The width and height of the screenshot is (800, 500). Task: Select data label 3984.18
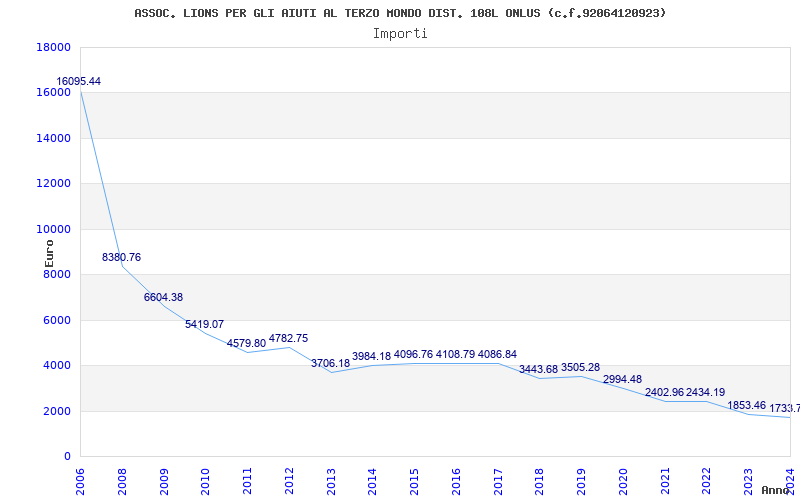[x=371, y=356]
